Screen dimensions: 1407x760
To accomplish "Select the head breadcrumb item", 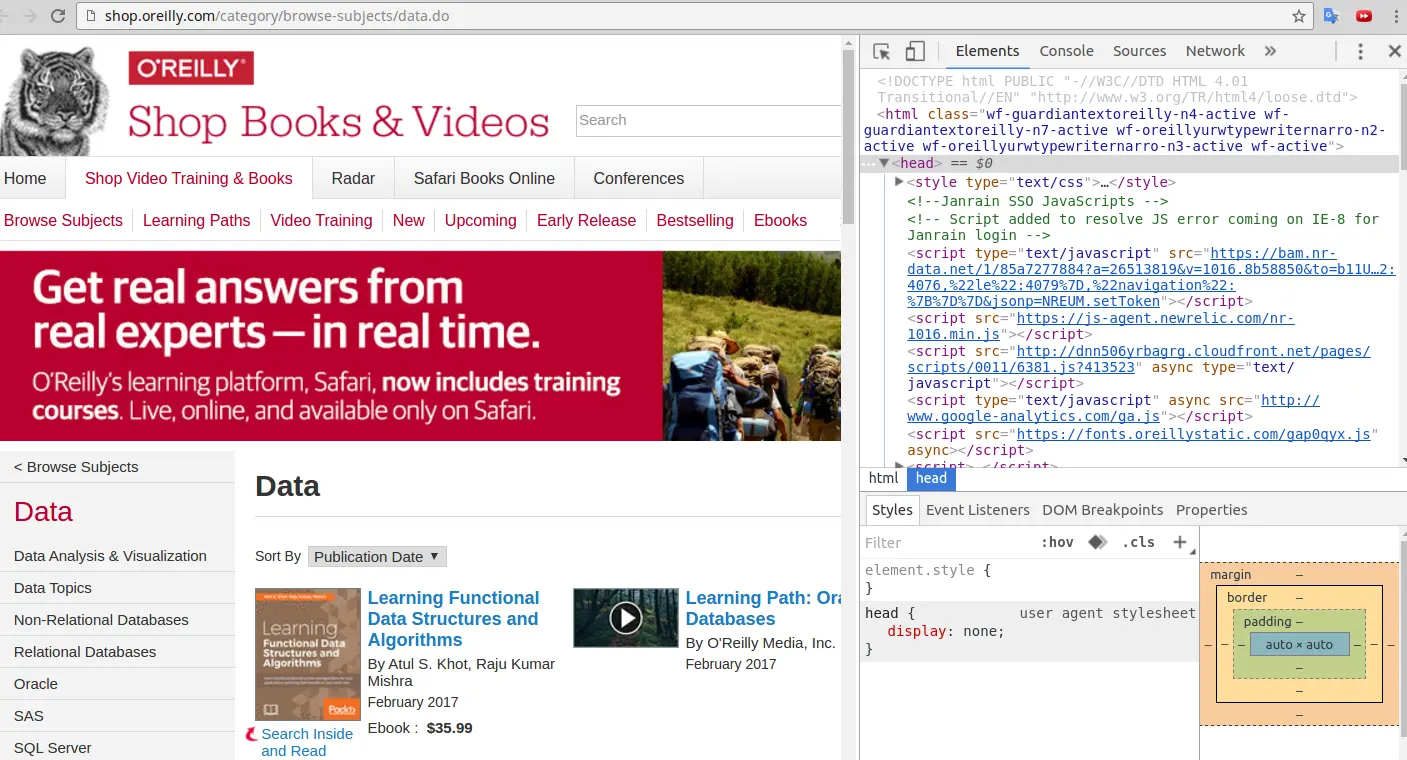I will (x=931, y=478).
